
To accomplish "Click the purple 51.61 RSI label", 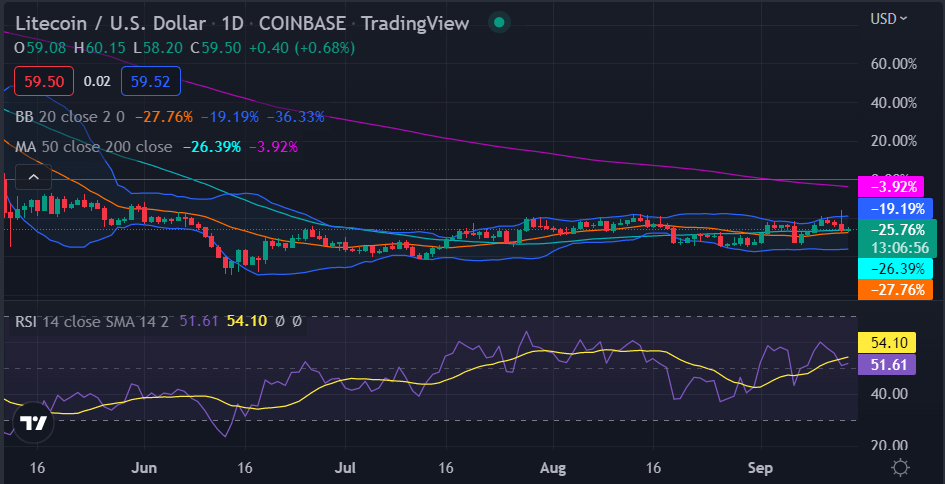I will click(x=887, y=365).
